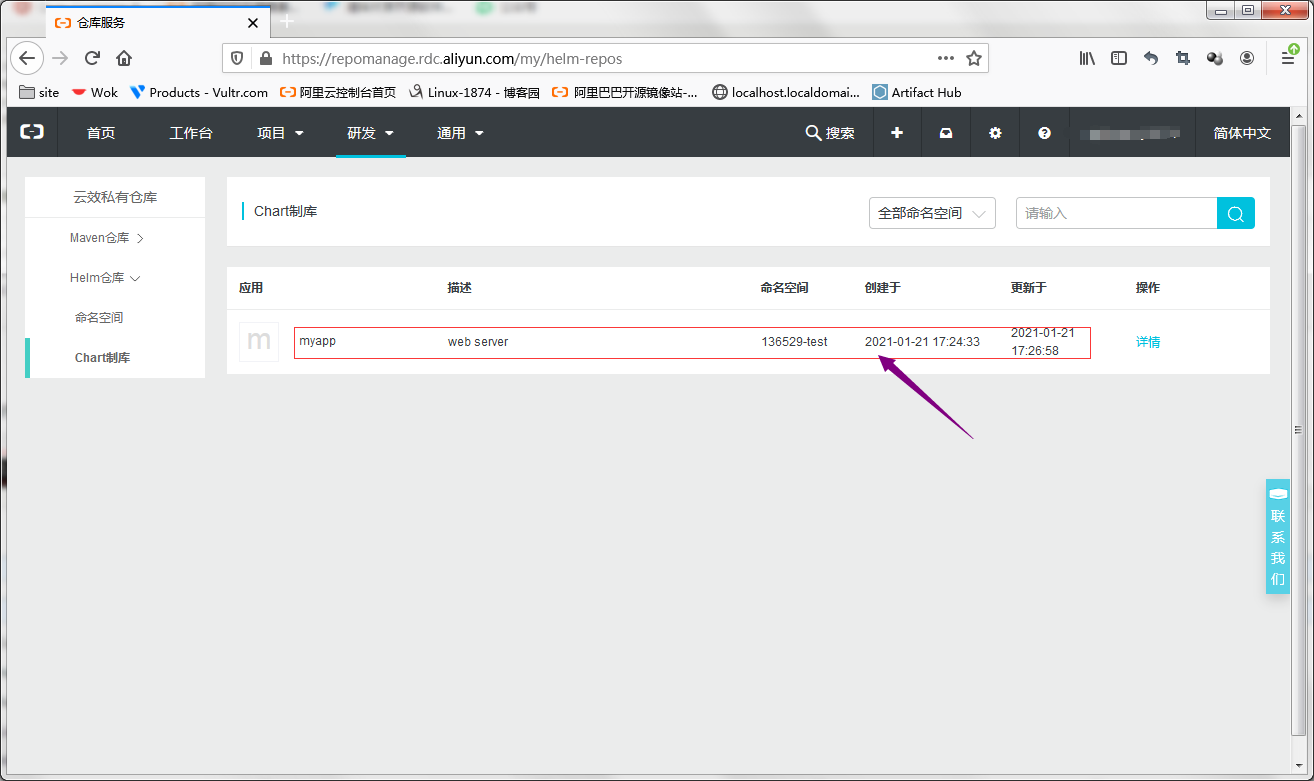Open 工作台 in top navigation
The width and height of the screenshot is (1314, 781).
point(191,132)
